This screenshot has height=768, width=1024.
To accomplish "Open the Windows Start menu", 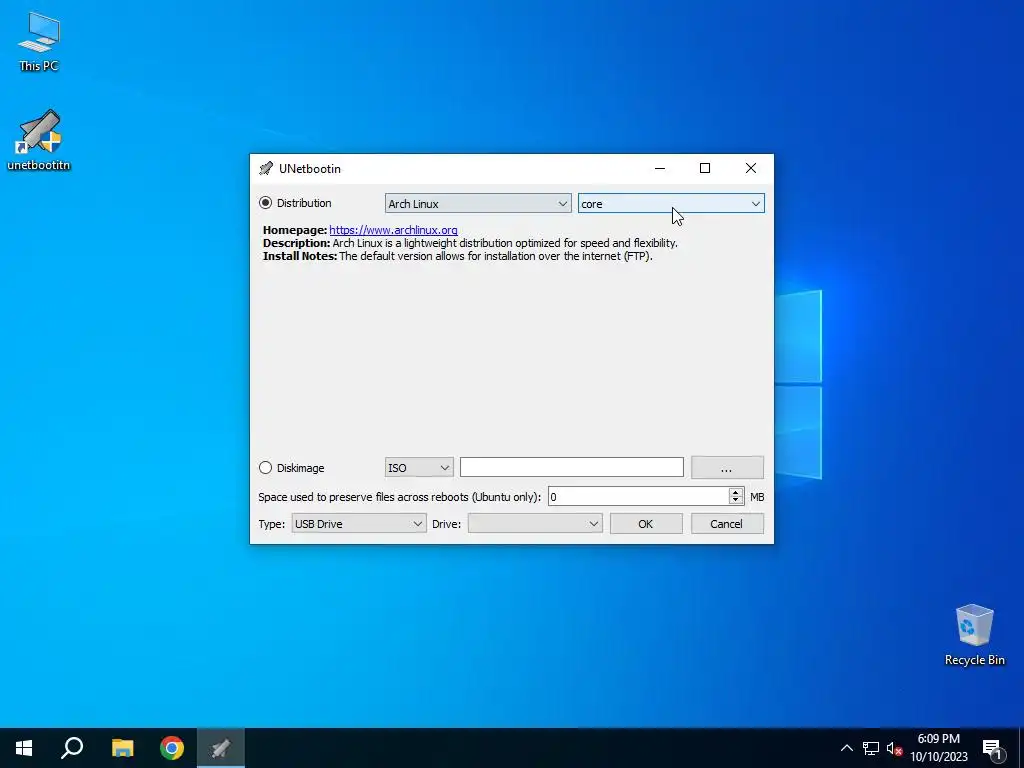I will pos(24,748).
